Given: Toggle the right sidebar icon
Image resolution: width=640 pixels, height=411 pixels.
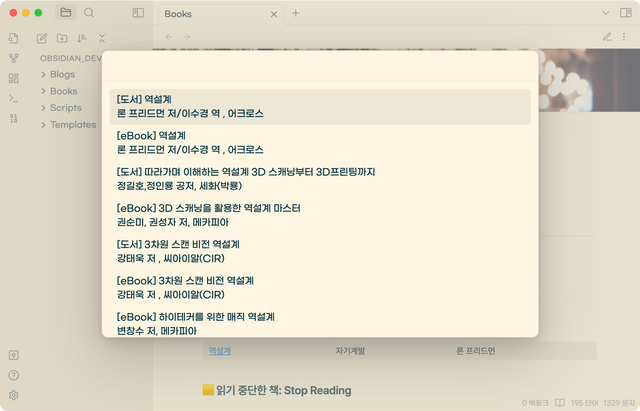Looking at the screenshot, I should (x=626, y=13).
